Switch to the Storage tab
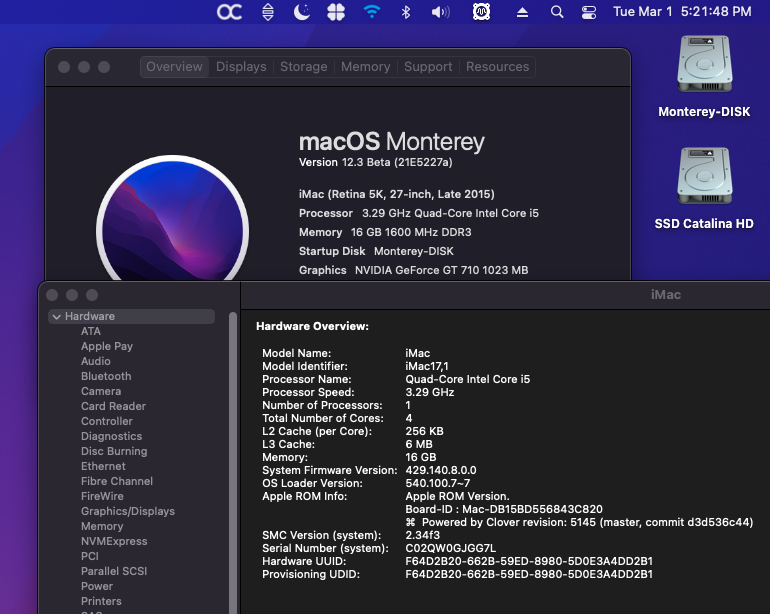Screen dimensions: 770x614 (x=303, y=67)
